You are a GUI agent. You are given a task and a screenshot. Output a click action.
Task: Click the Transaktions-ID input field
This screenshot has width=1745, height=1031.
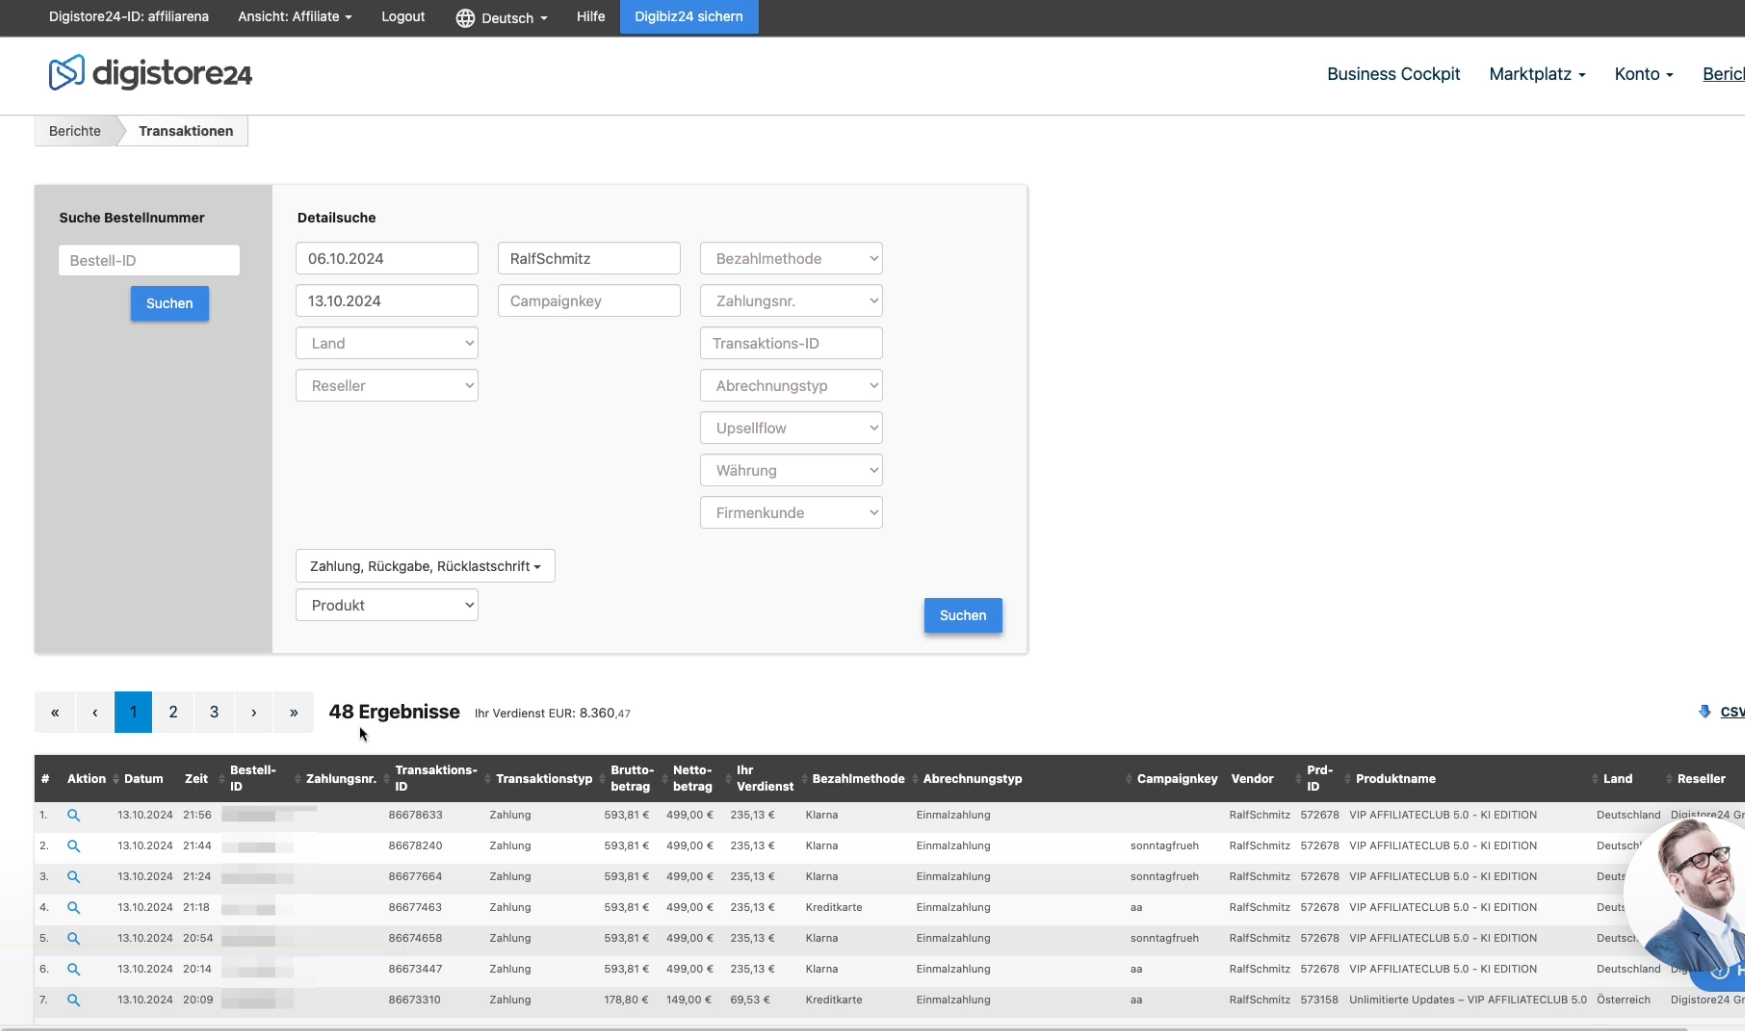click(x=791, y=343)
